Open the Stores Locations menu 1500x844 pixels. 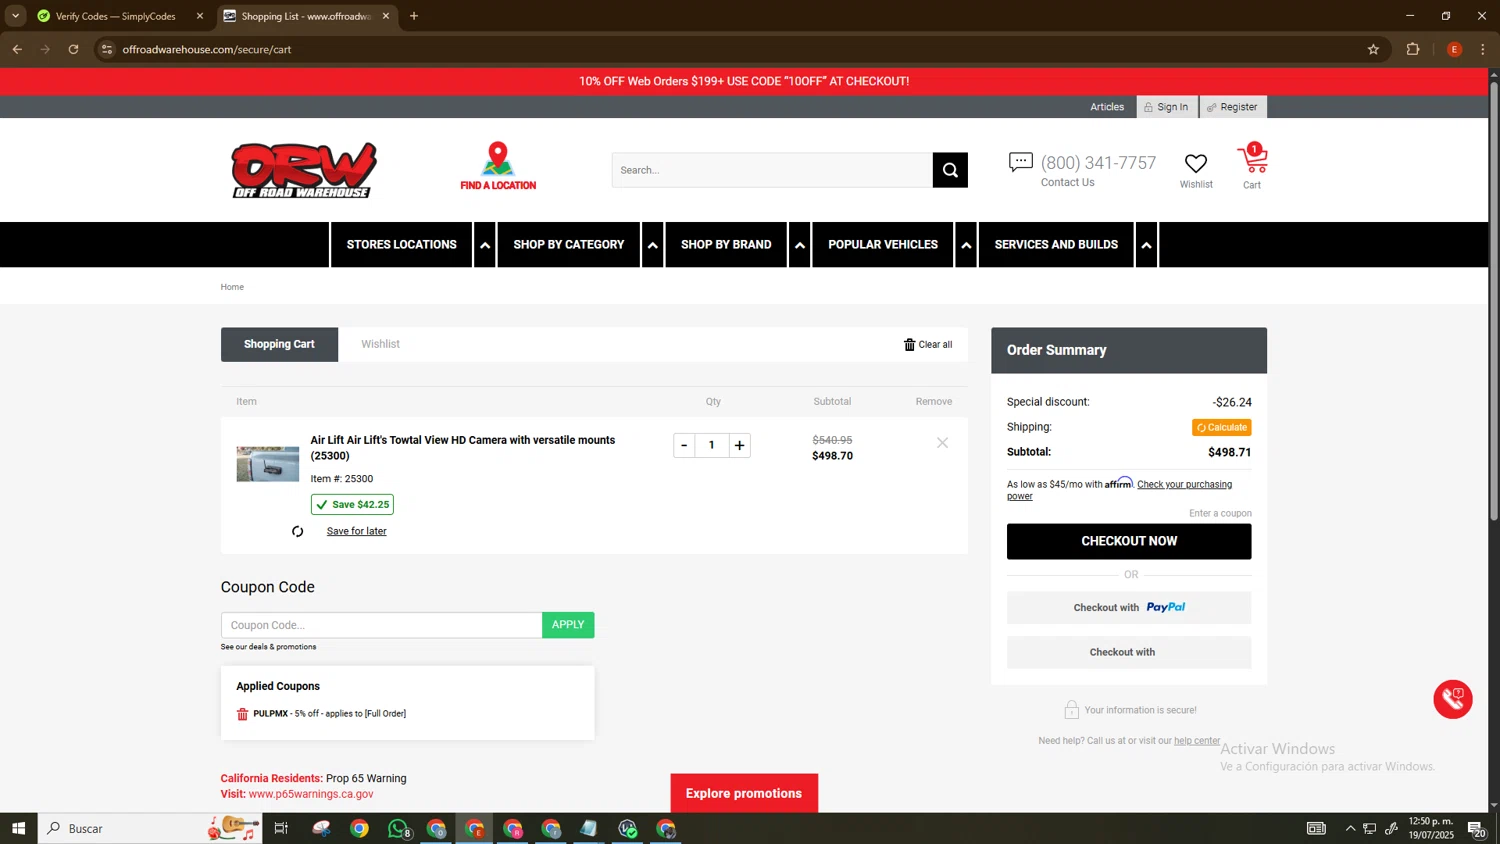[401, 245]
